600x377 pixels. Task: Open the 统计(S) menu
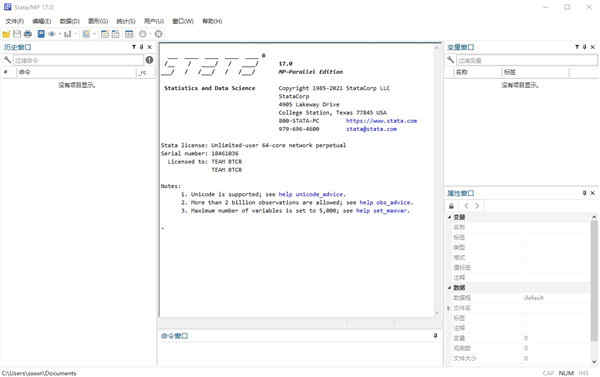point(126,21)
